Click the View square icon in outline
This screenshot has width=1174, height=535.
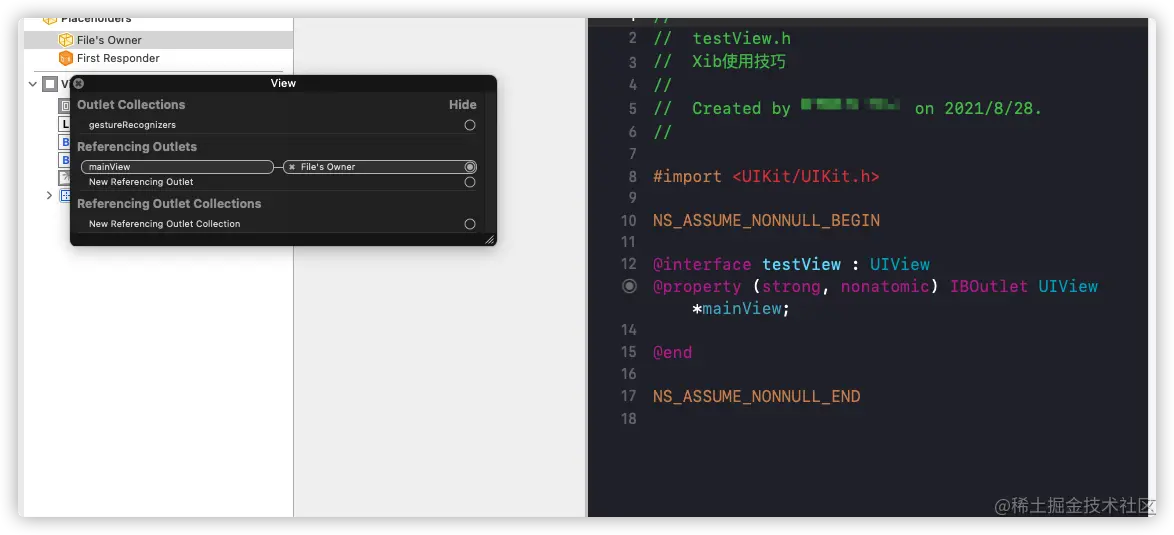pyautogui.click(x=49, y=84)
